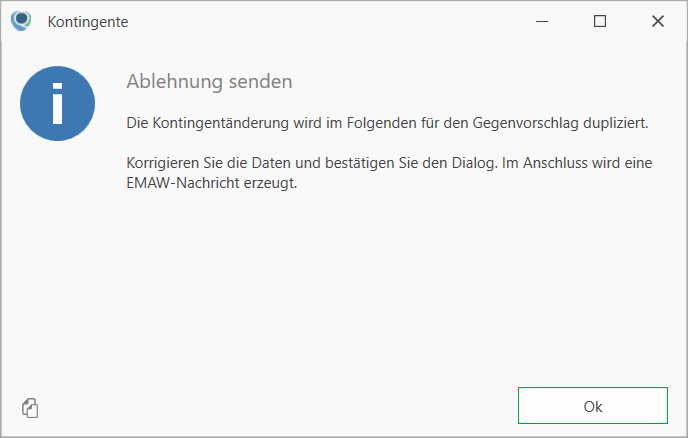Click the word Korrigieren in the second paragraph
This screenshot has height=438, width=688.
click(162, 163)
